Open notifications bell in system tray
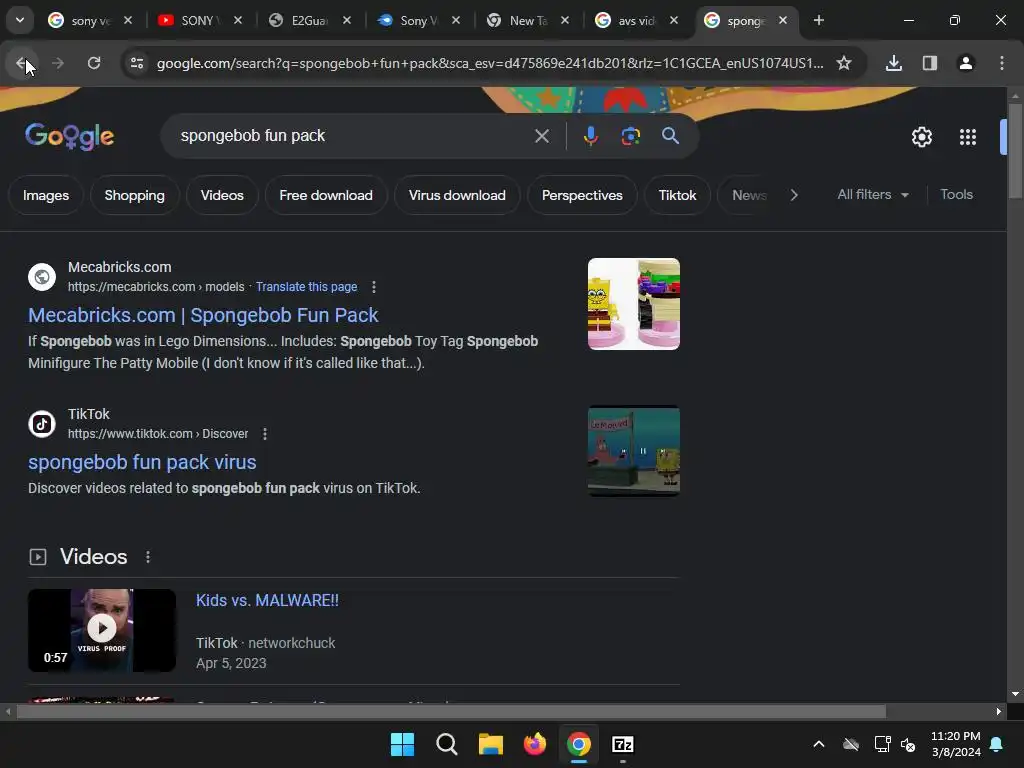Viewport: 1024px width, 768px height. click(x=997, y=744)
